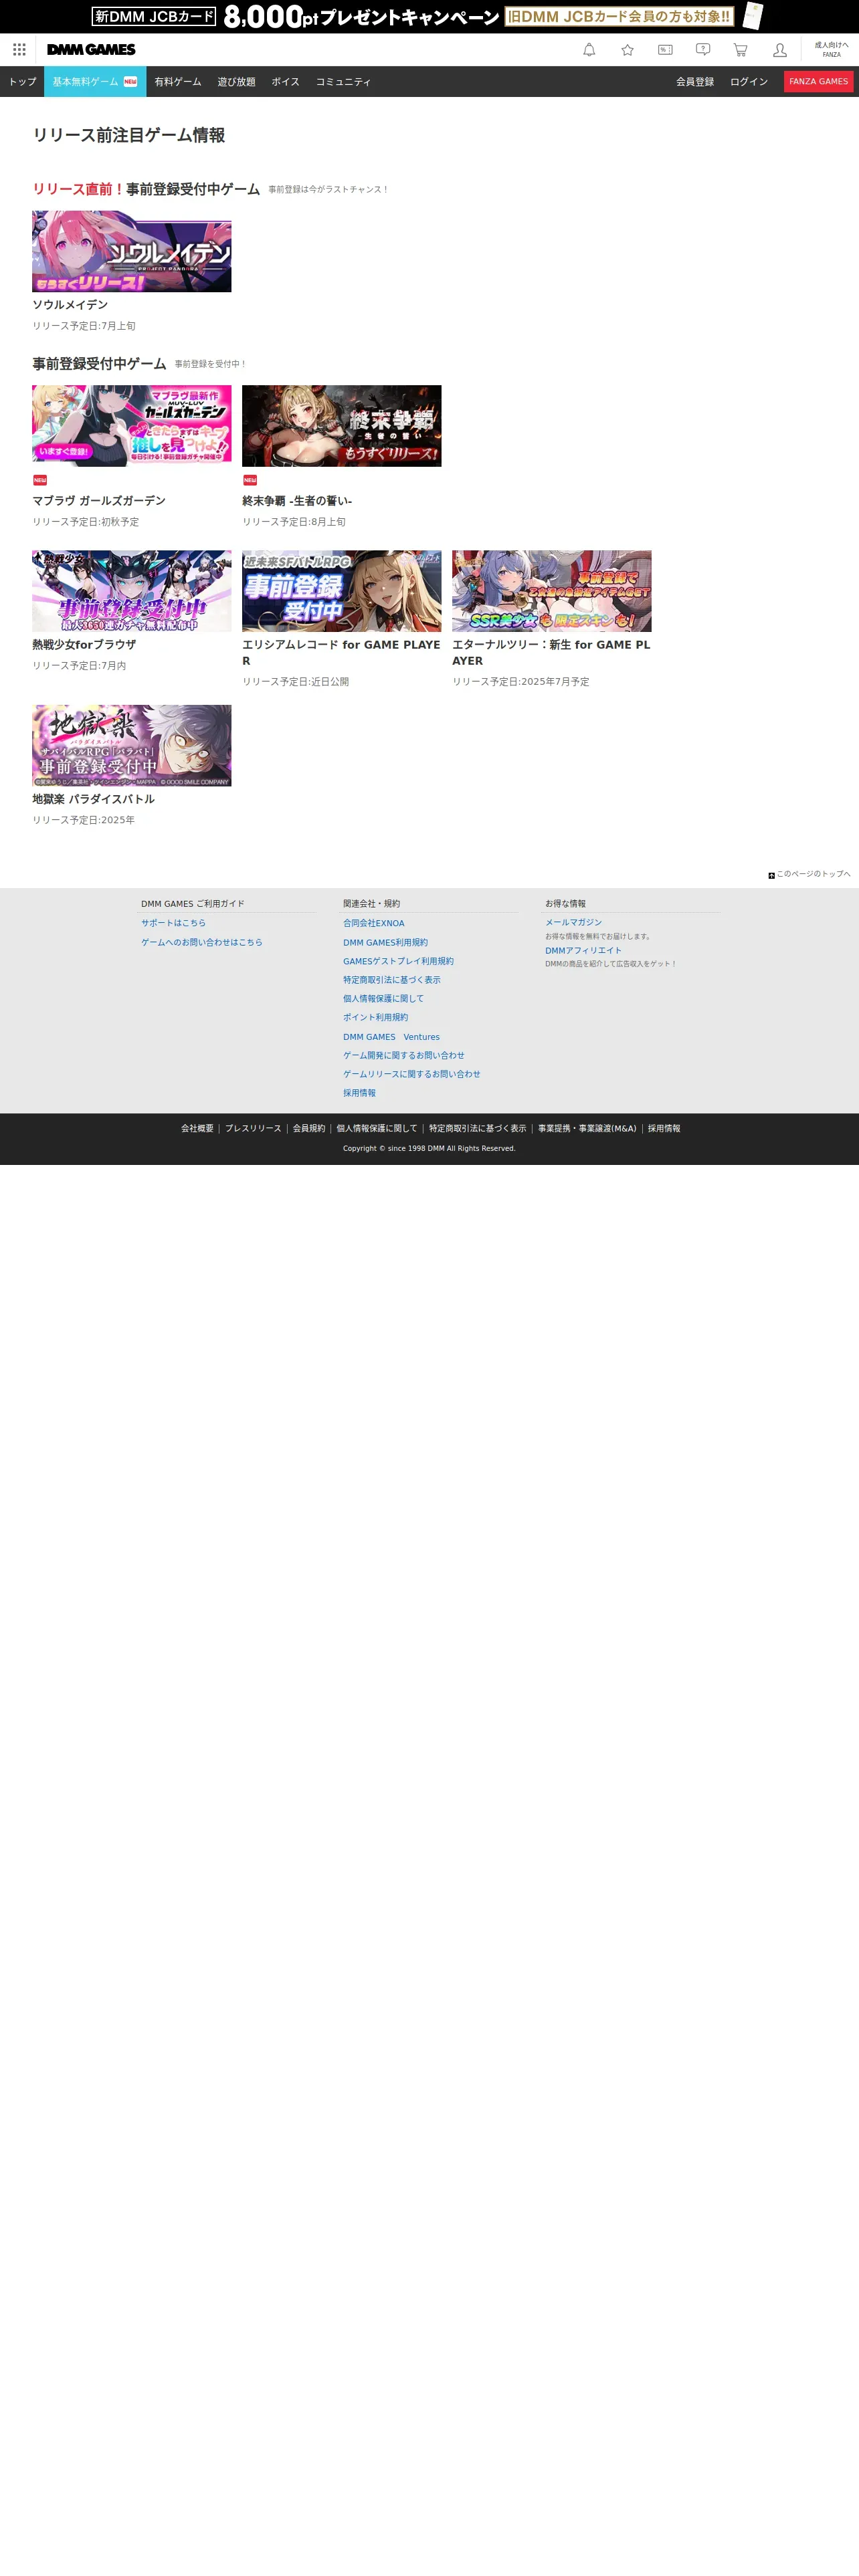Open favorites star icon
This screenshot has height=2576, width=859.
627,50
